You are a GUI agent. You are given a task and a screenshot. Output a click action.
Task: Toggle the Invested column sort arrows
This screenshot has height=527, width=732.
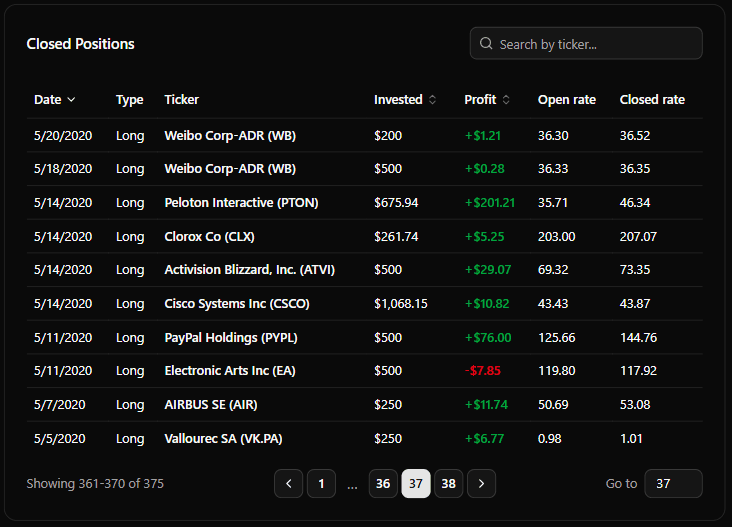(x=432, y=99)
